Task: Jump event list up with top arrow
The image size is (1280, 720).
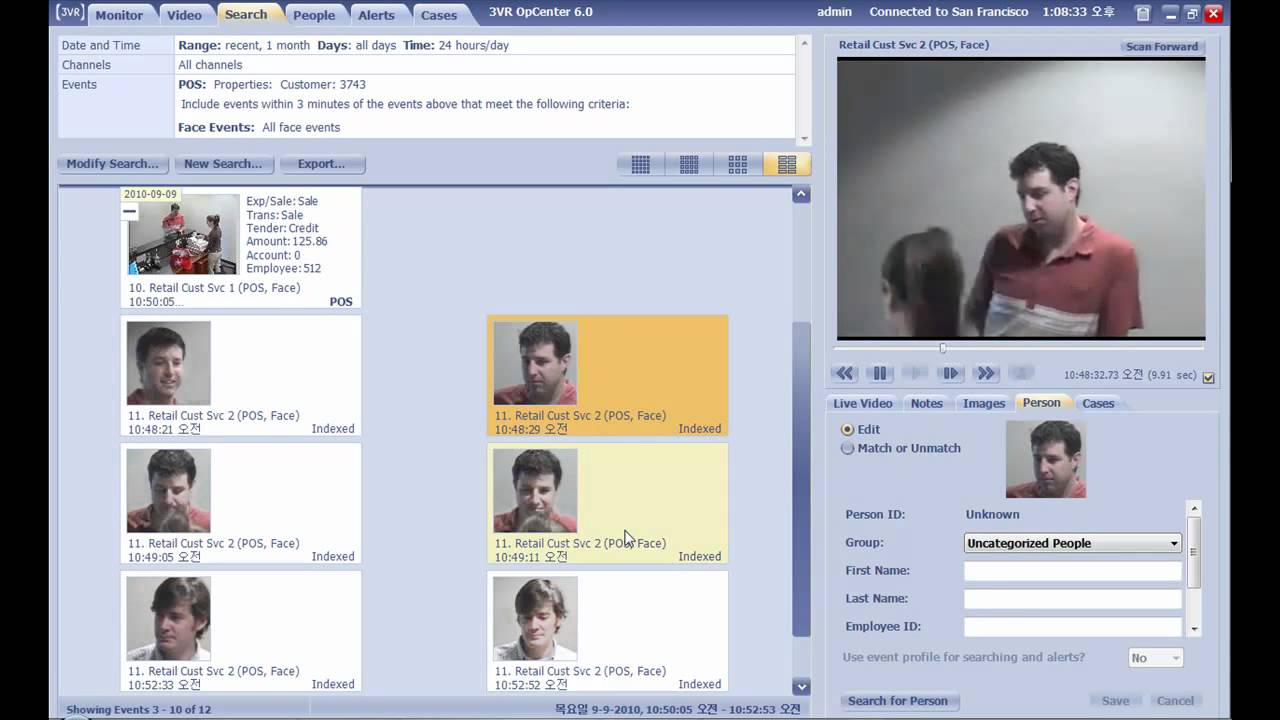Action: click(x=801, y=194)
